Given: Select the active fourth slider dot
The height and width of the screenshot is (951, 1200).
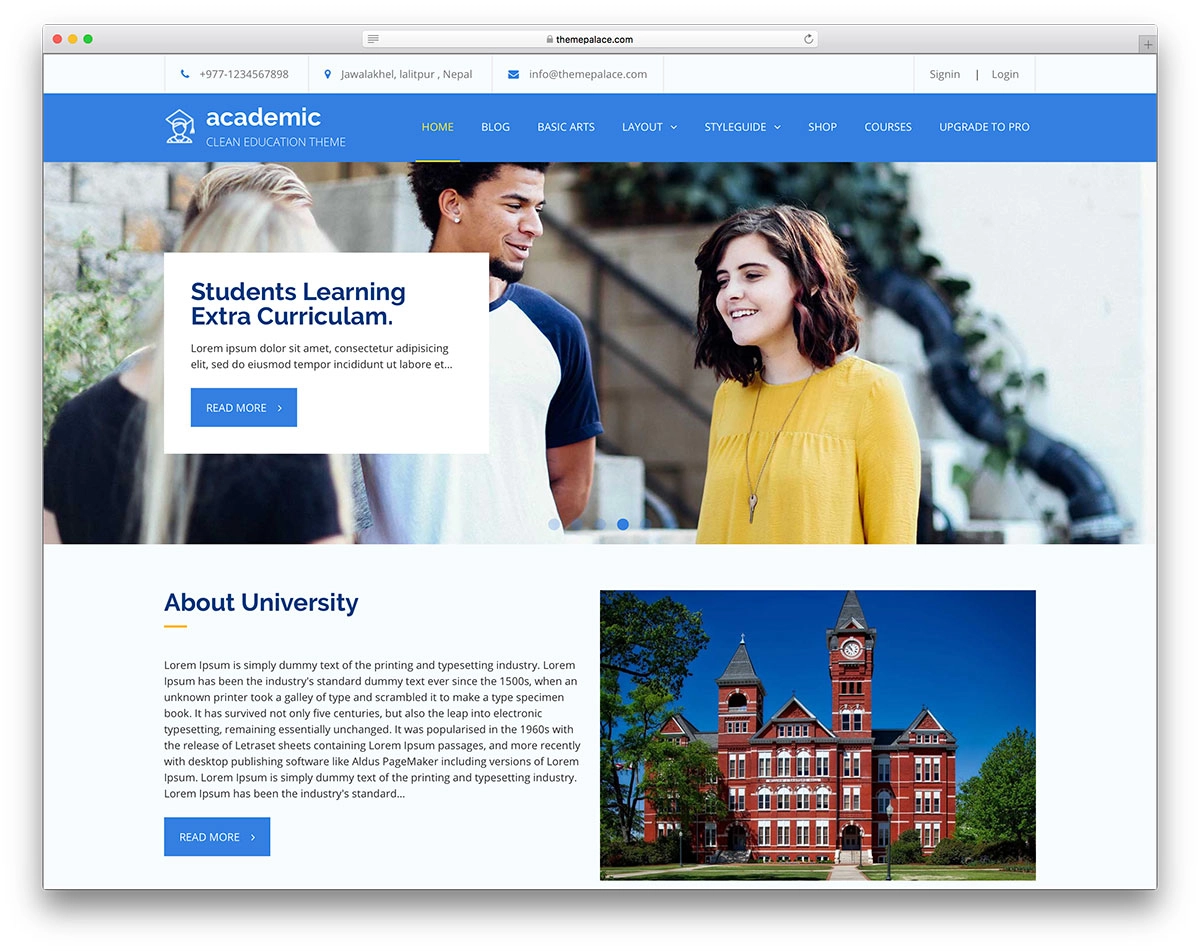Looking at the screenshot, I should point(623,524).
